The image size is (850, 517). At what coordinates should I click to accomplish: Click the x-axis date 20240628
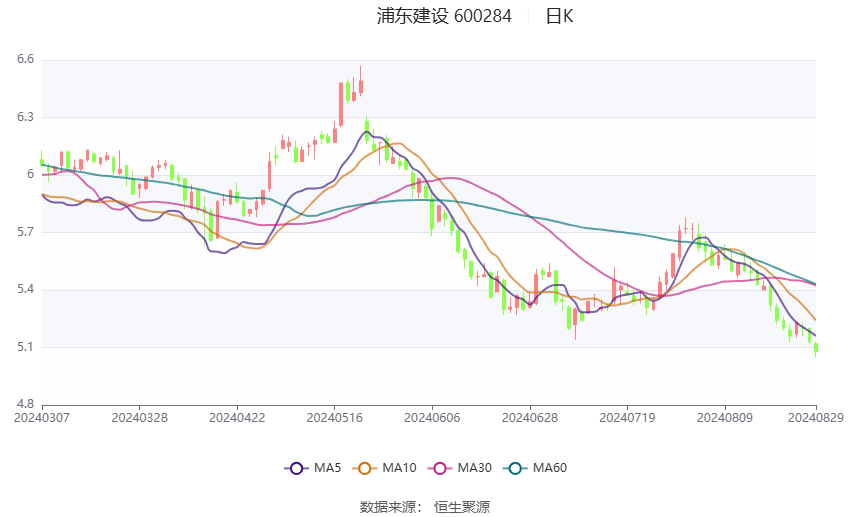530,418
